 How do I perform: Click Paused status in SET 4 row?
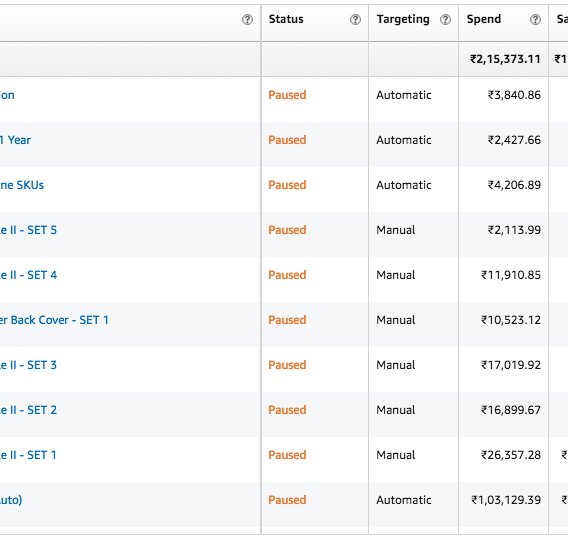(287, 275)
